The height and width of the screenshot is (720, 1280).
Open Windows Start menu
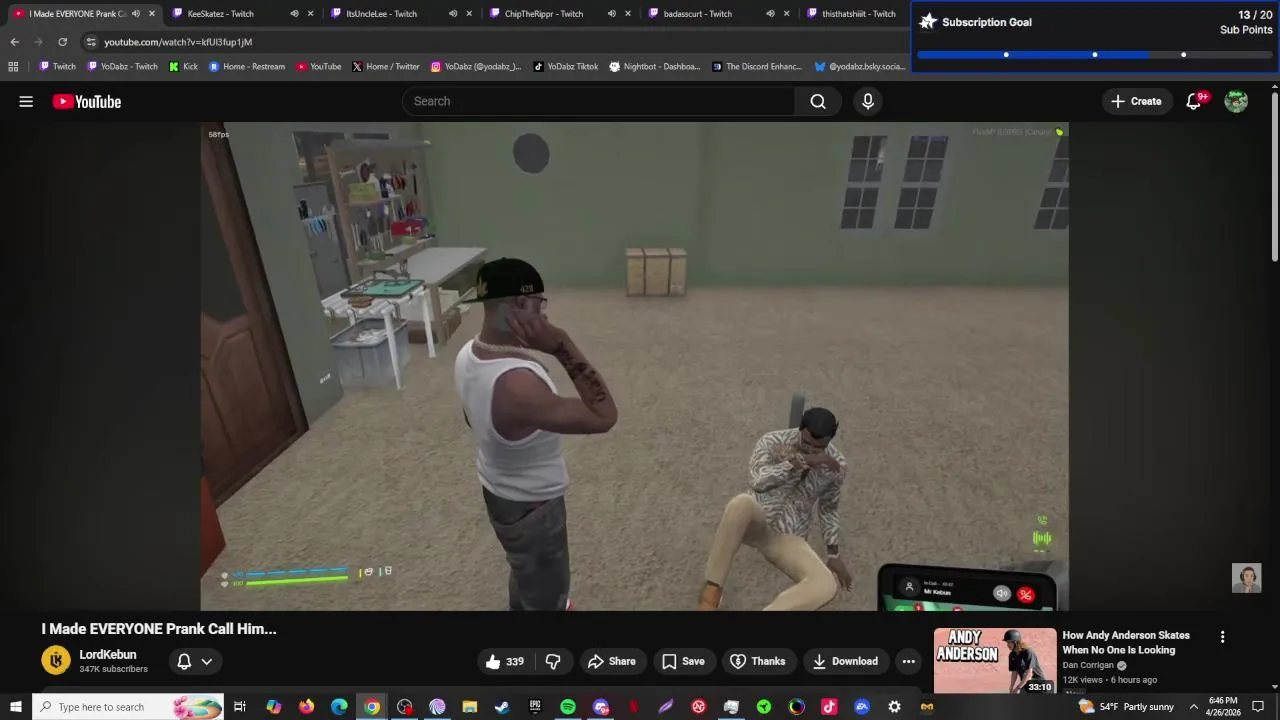[x=15, y=707]
